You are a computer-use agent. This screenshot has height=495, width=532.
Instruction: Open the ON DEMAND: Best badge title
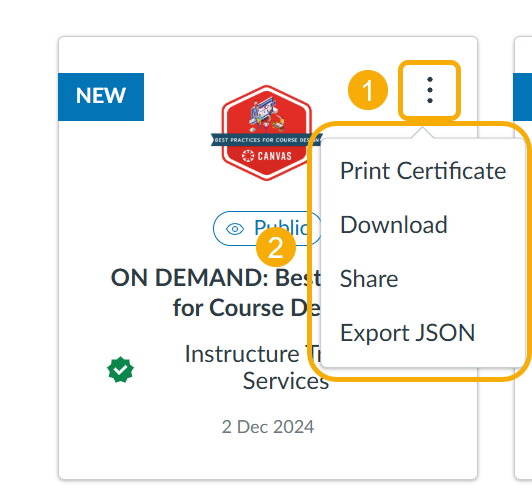coord(215,293)
